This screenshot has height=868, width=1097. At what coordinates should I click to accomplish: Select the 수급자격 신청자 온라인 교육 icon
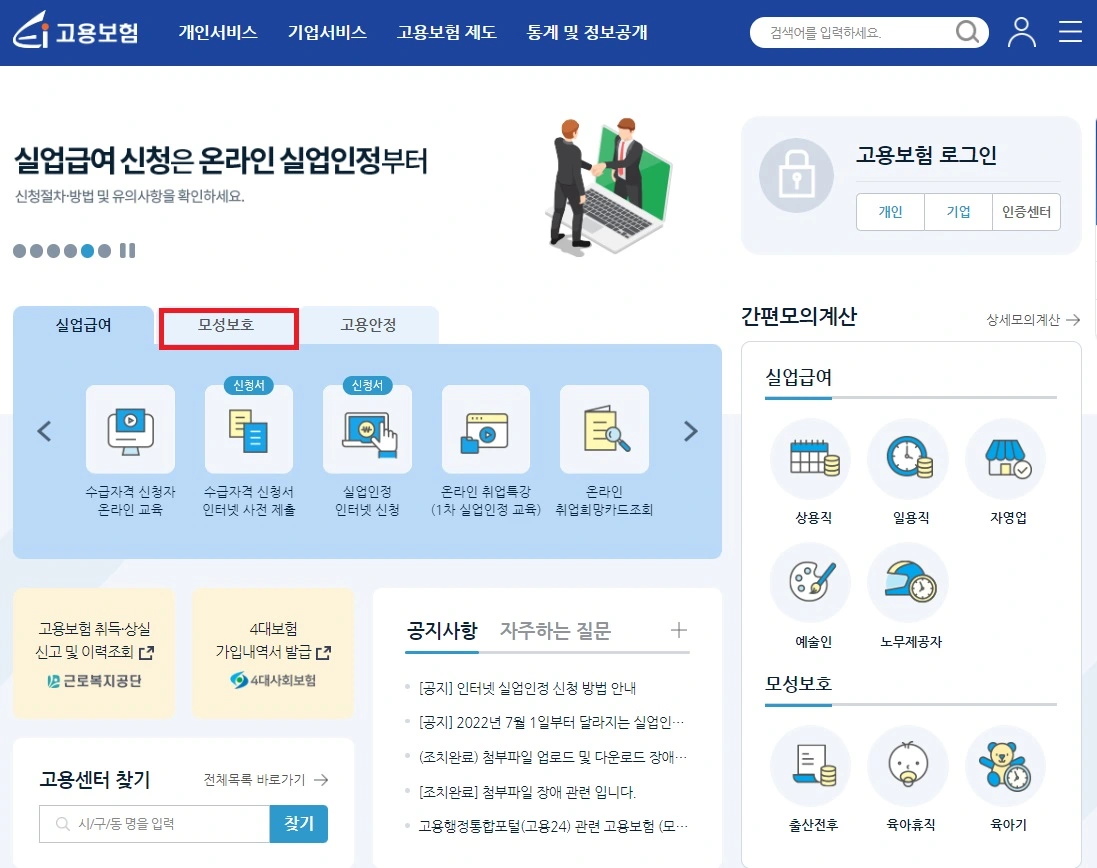coord(131,430)
